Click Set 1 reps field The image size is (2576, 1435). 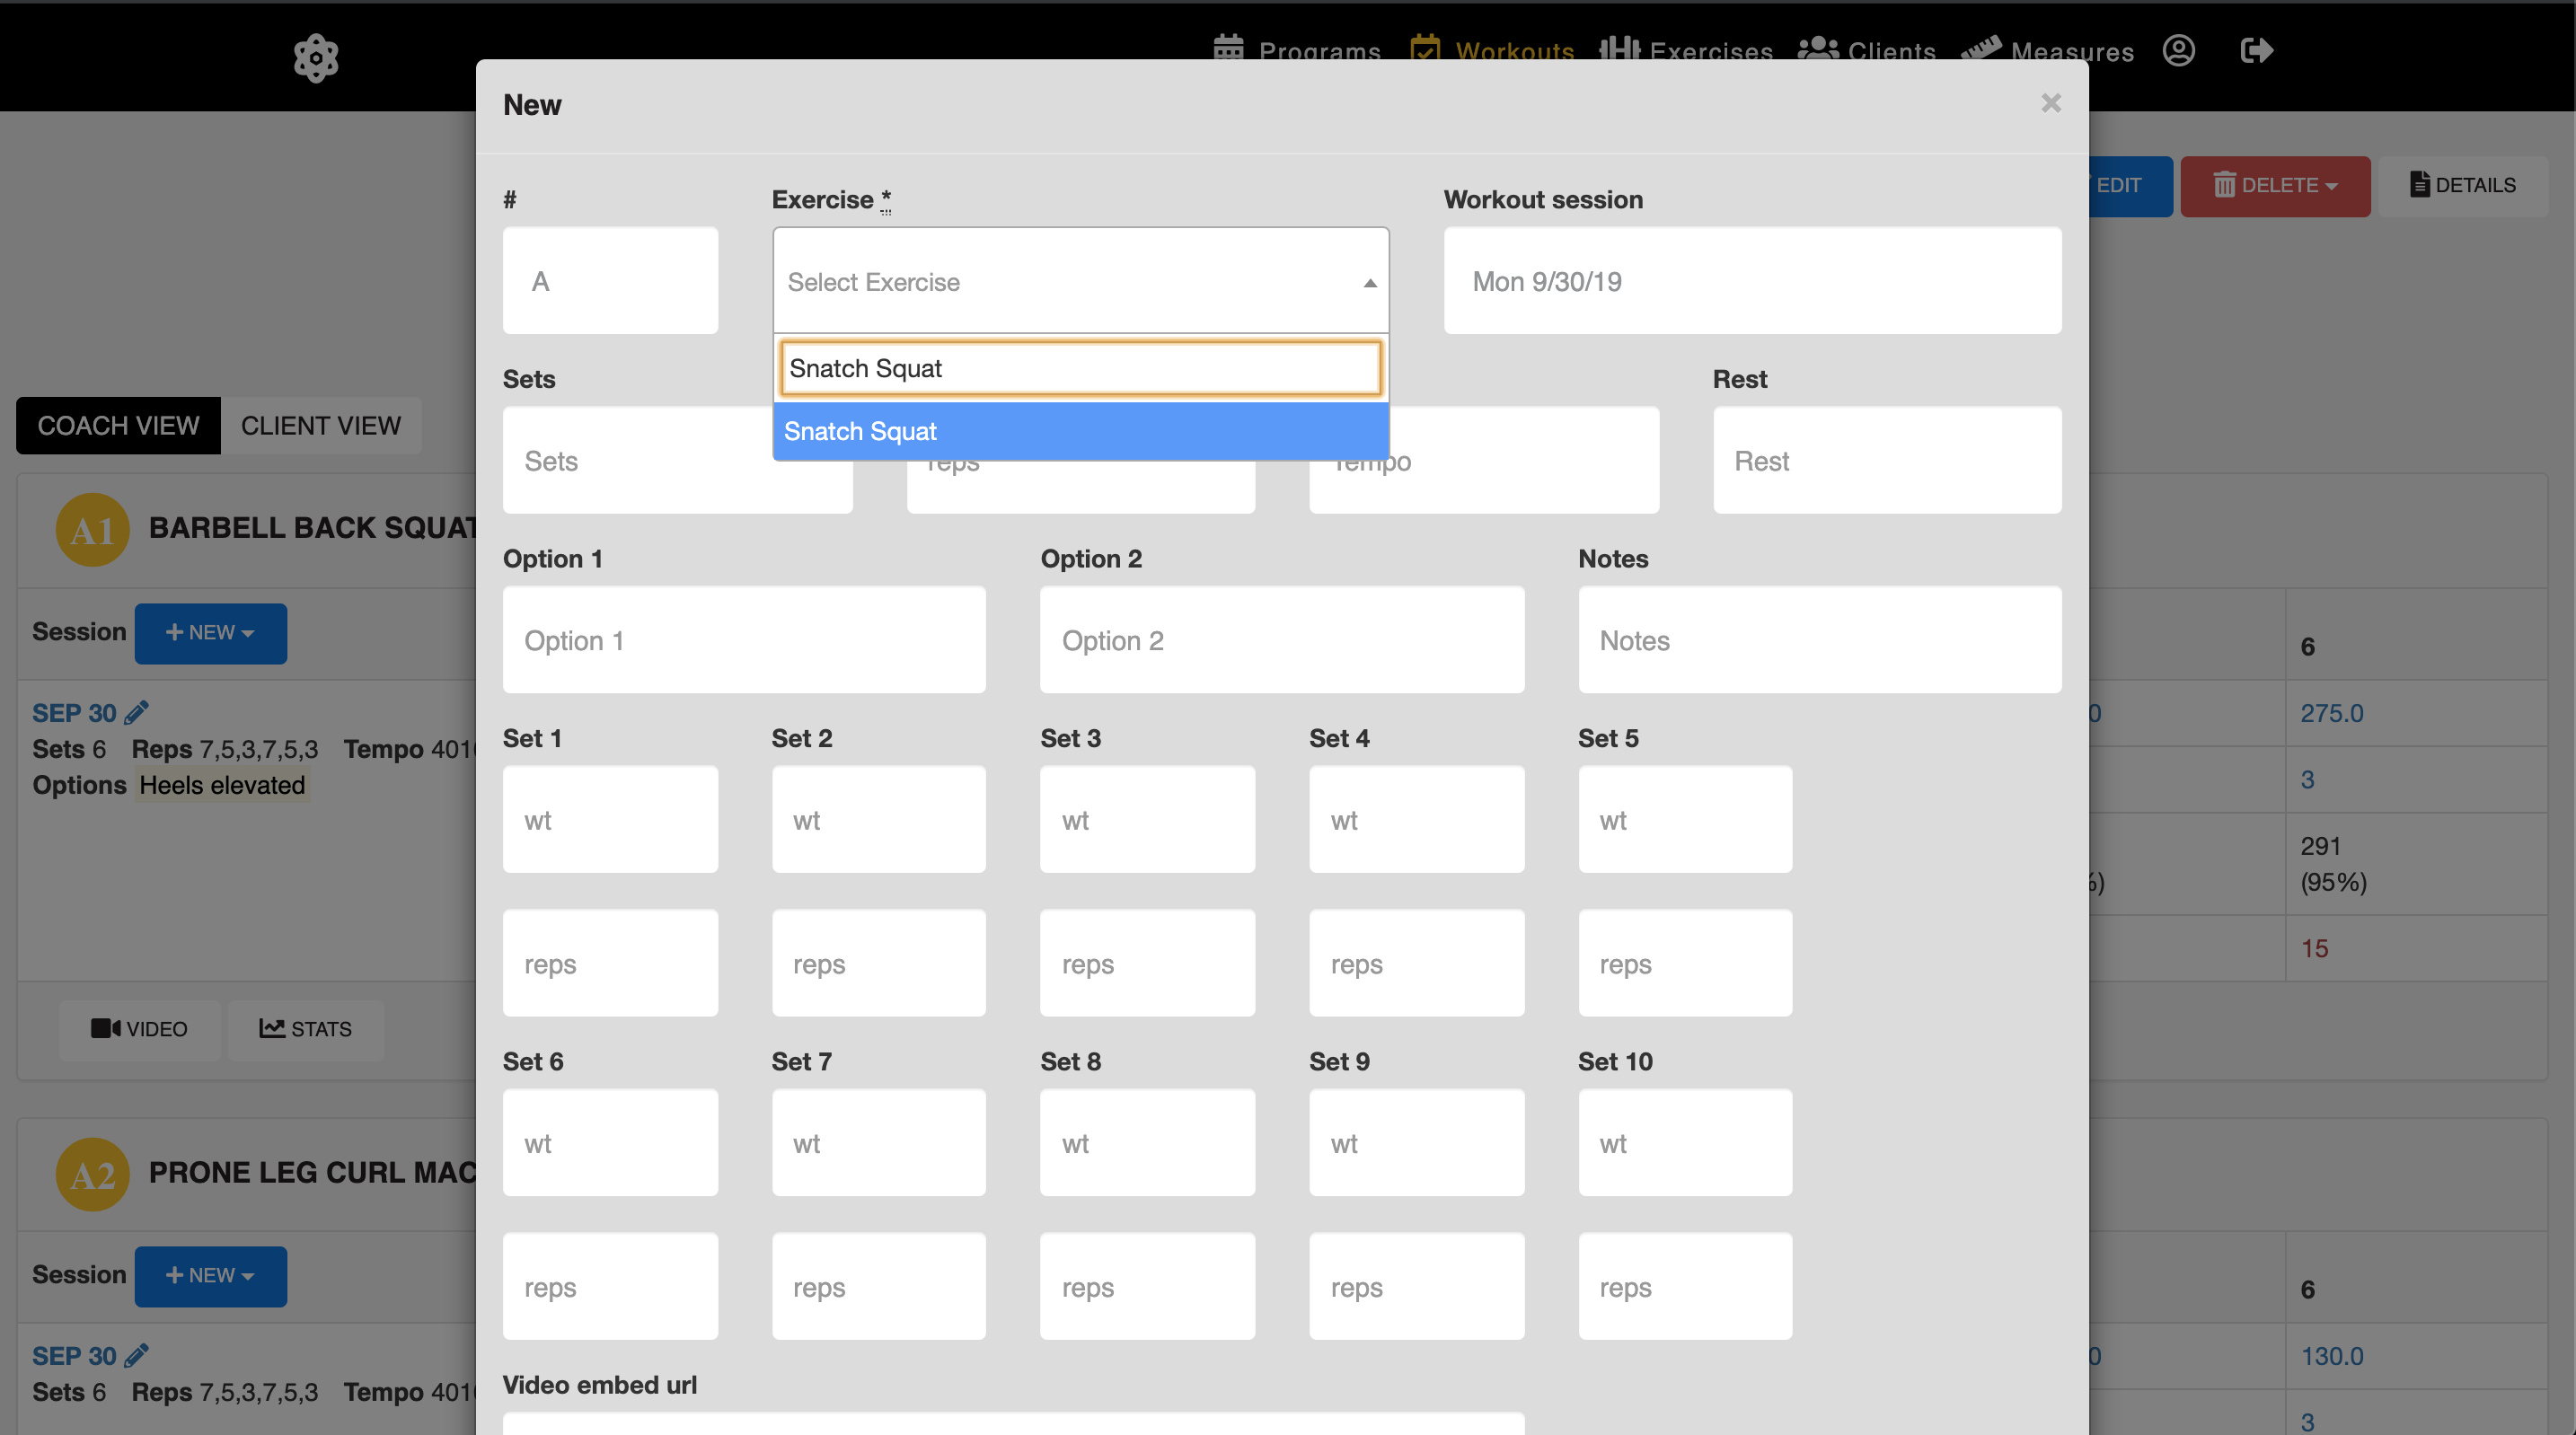[610, 964]
